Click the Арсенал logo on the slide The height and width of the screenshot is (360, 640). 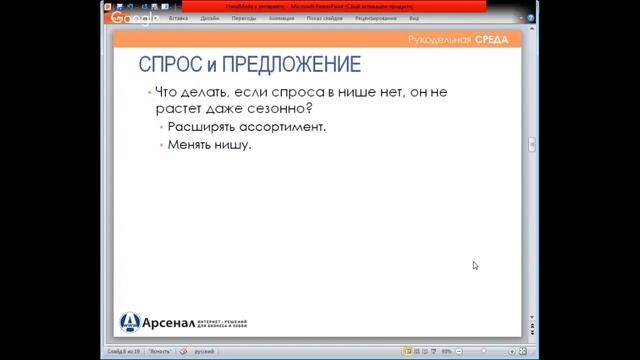tap(183, 322)
